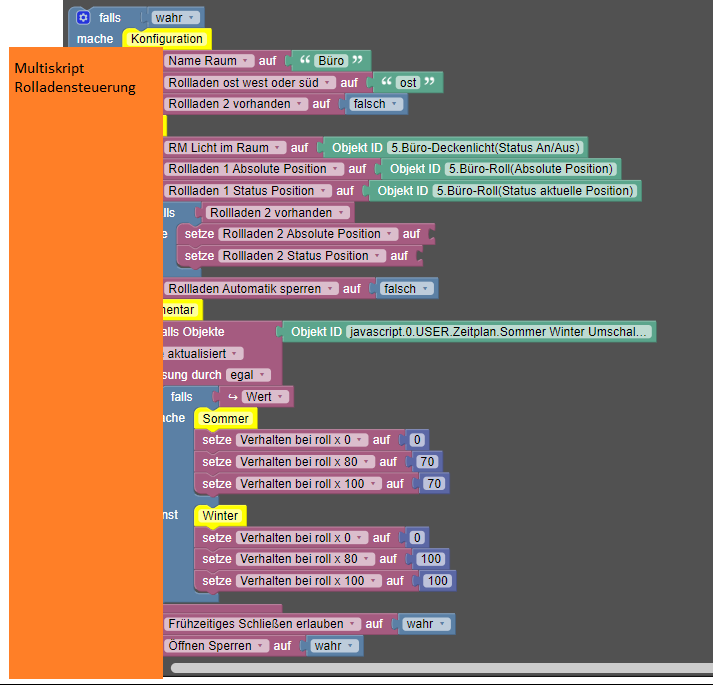This screenshot has width=713, height=685.
Task: Click setze block for Rollladen 2 Status Position
Action: click(299, 256)
